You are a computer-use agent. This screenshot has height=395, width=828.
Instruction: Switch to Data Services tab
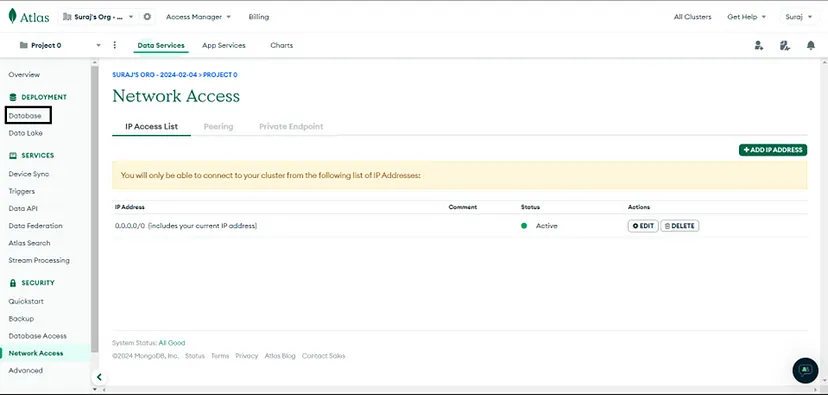click(161, 45)
